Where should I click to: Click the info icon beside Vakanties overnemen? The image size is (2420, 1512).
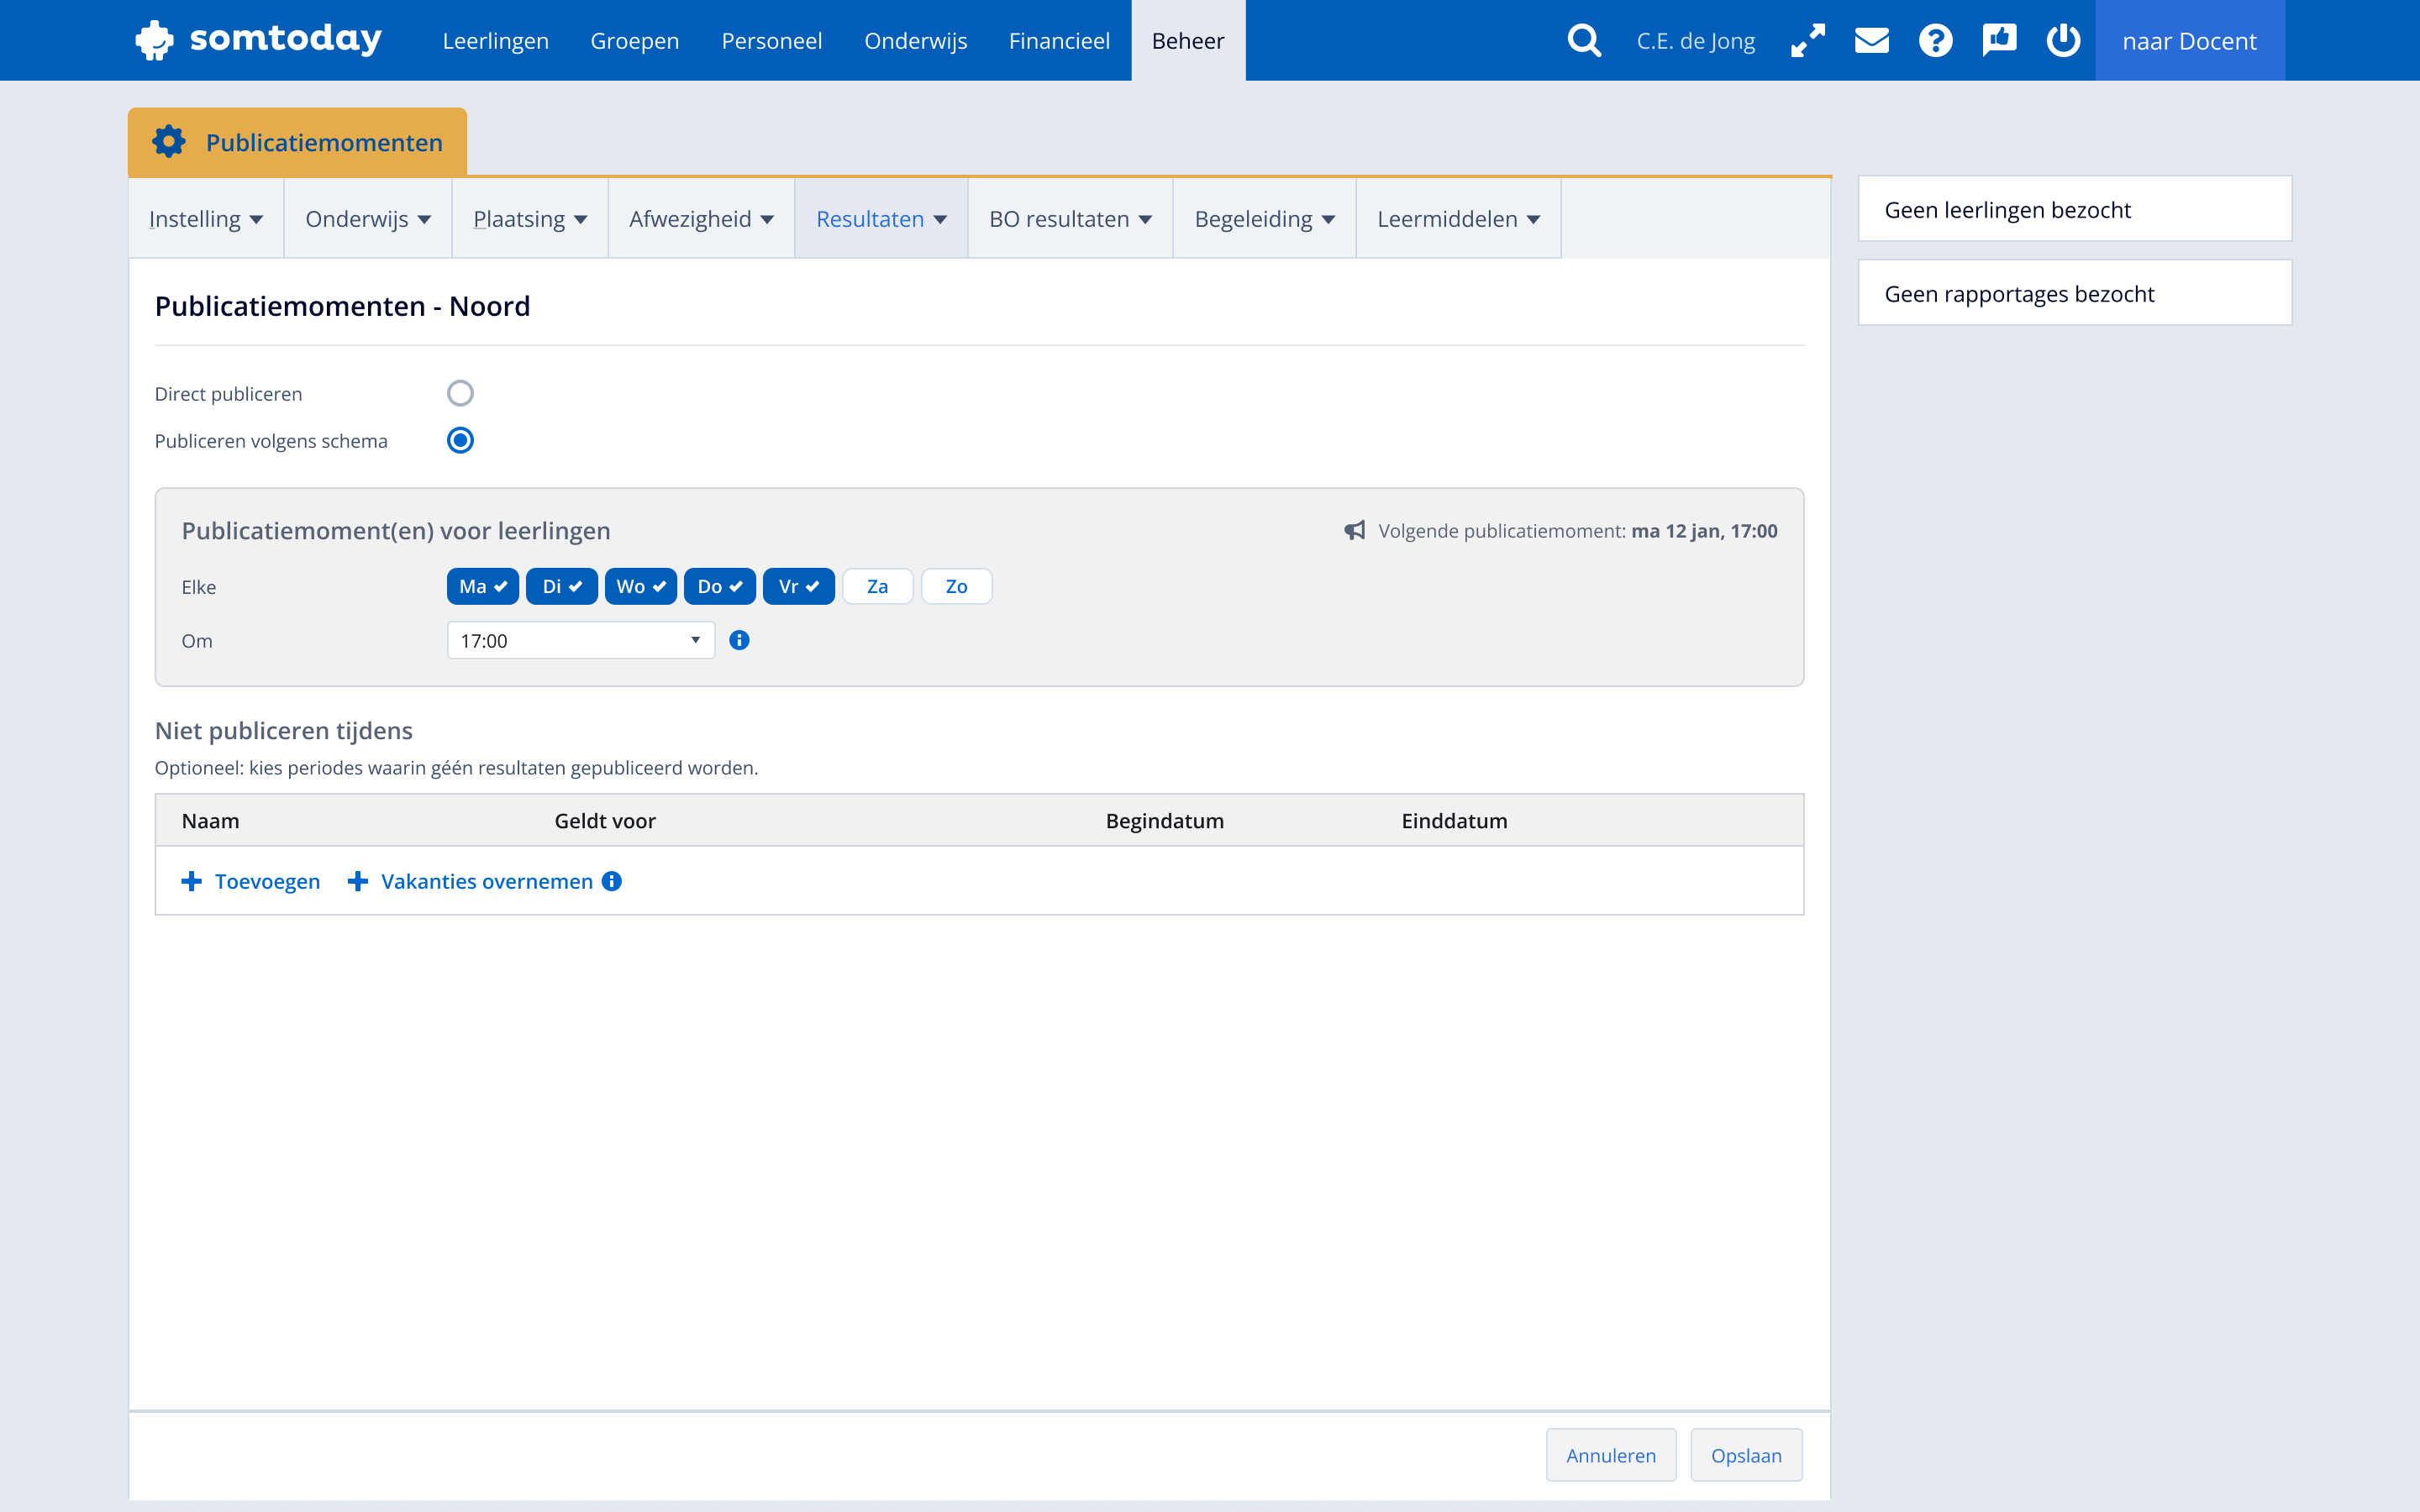[612, 881]
